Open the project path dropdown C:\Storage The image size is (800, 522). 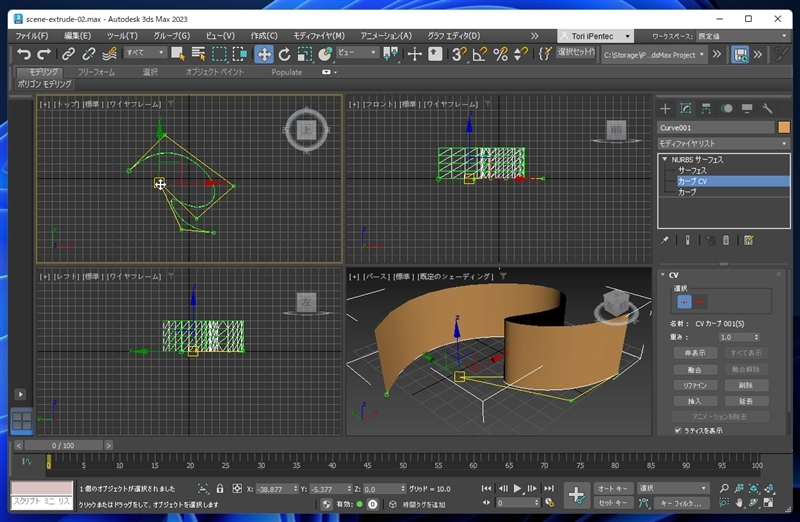tap(655, 55)
